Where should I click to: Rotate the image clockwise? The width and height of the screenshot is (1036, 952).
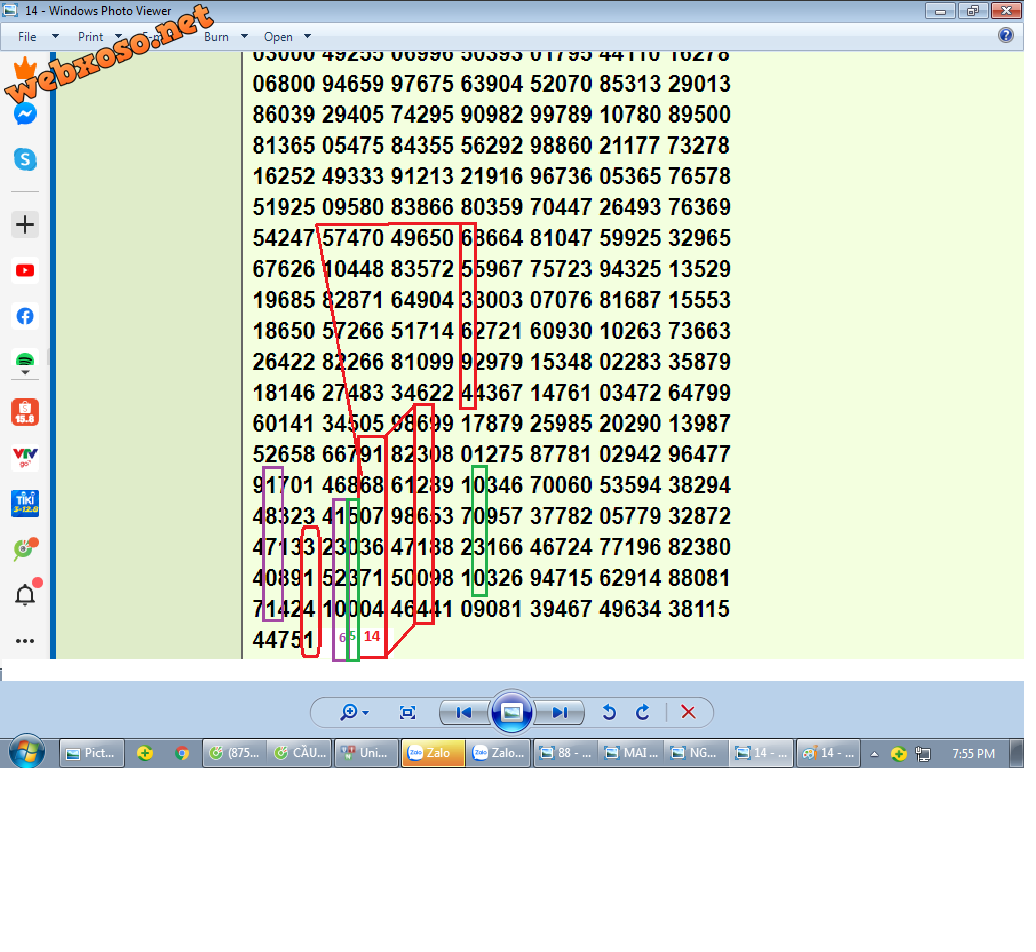[643, 712]
